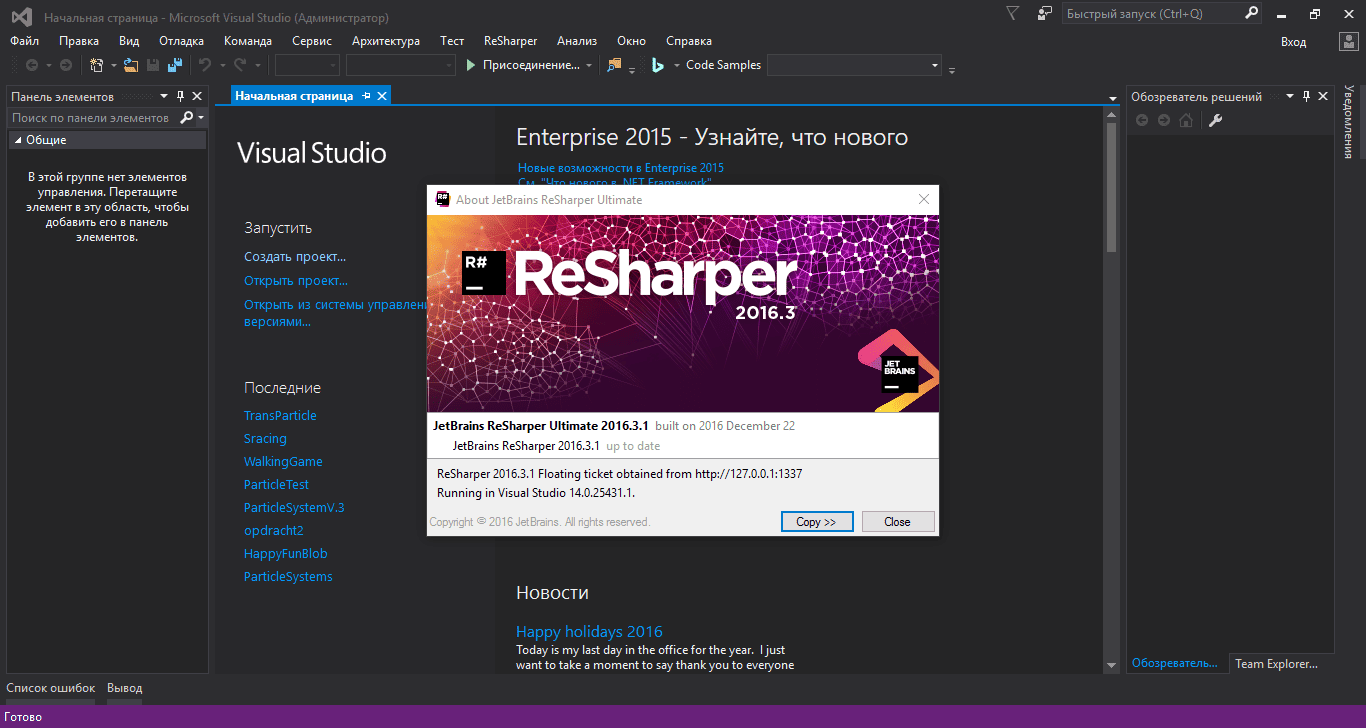Screen dimensions: 1366x728
Task: Click the Открыть проект... link
Action: click(296, 281)
